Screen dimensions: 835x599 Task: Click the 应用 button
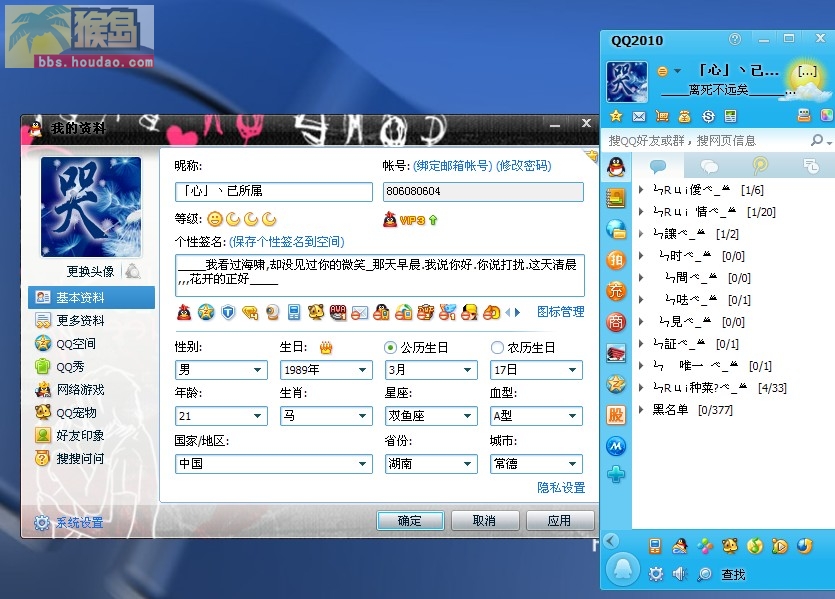tap(560, 520)
